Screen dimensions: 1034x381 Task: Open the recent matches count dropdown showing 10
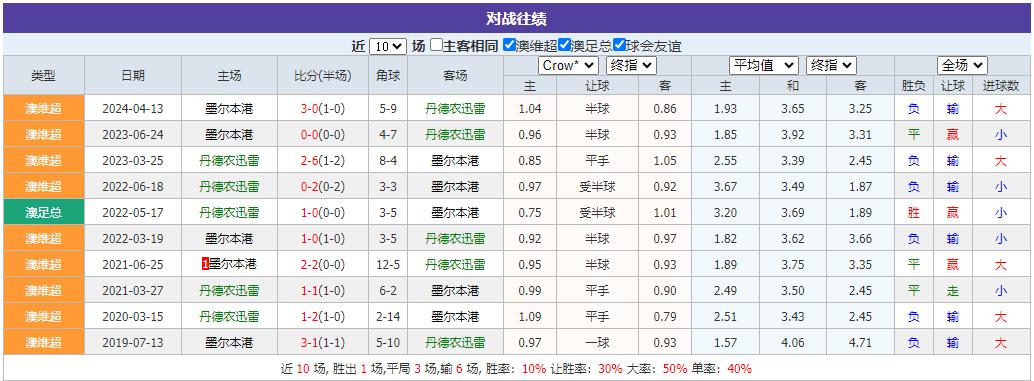[388, 46]
